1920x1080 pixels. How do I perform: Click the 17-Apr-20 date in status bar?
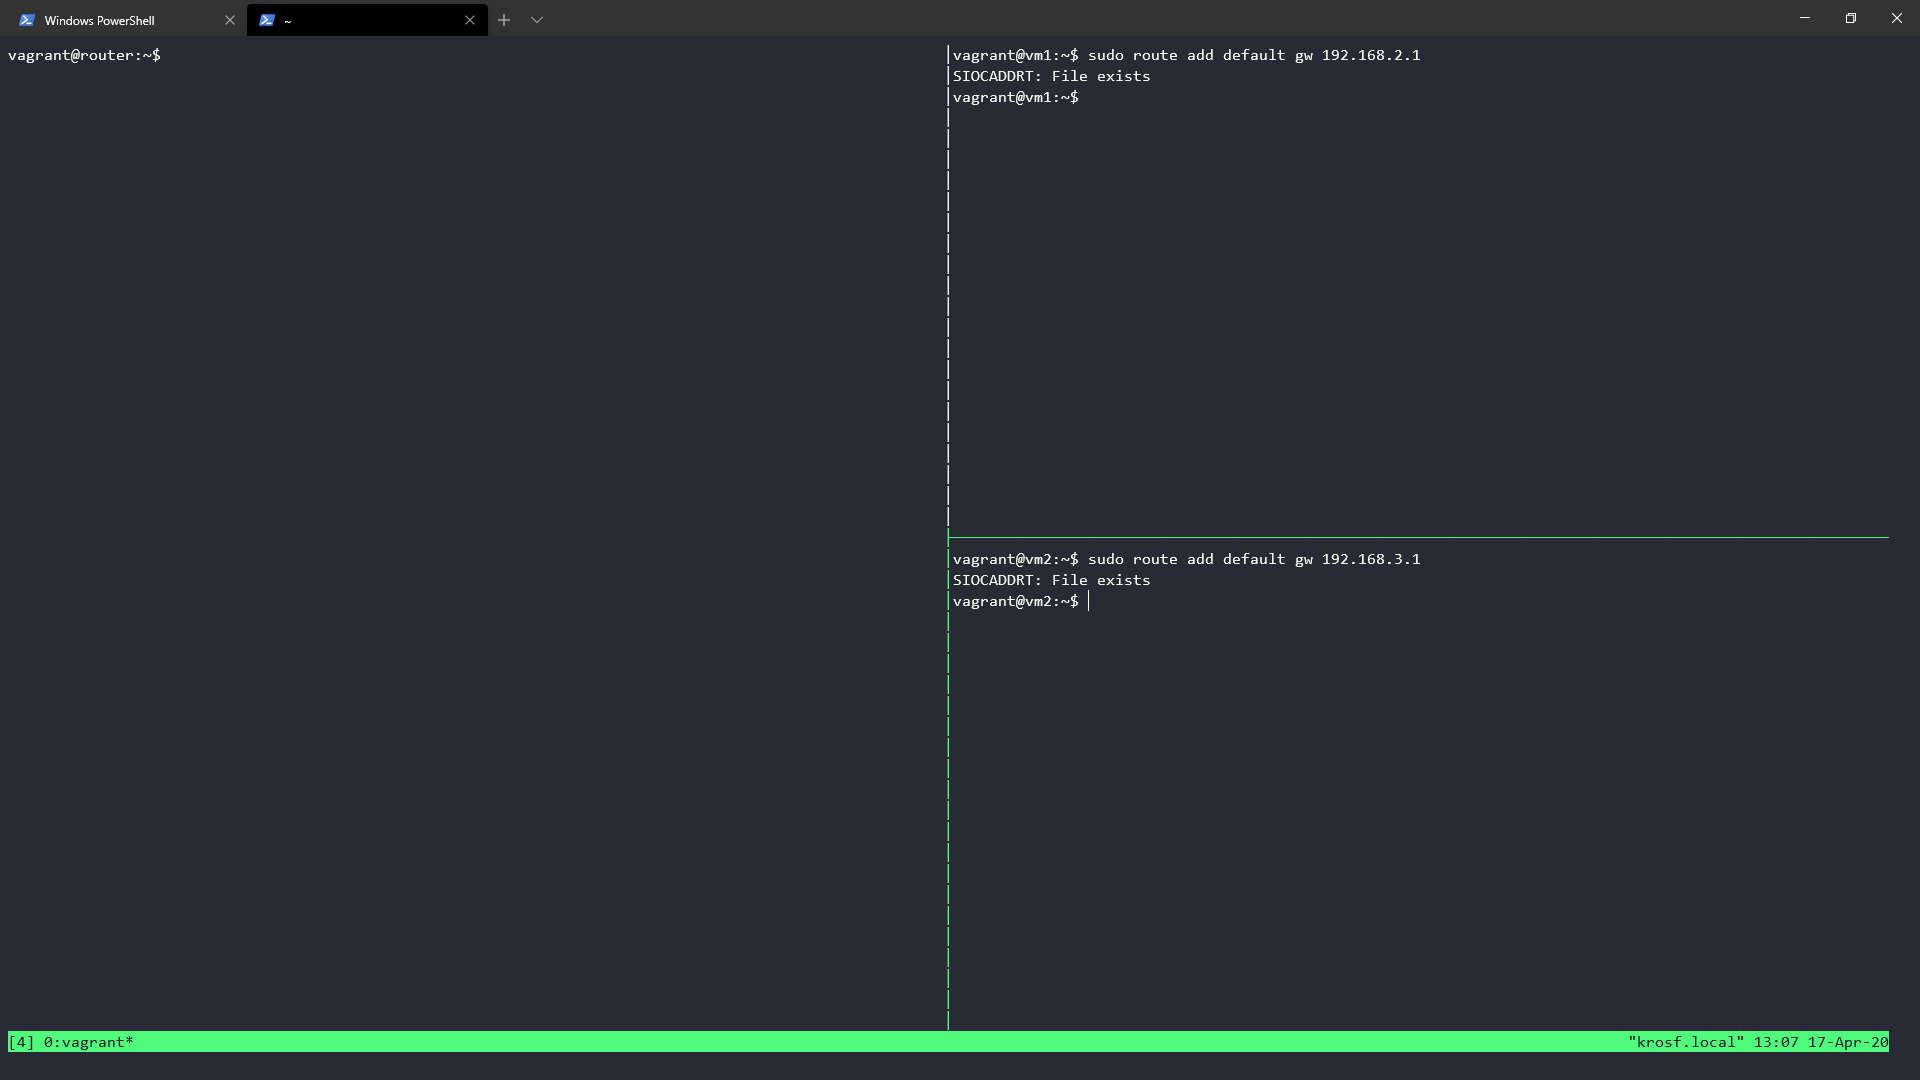1848,1042
